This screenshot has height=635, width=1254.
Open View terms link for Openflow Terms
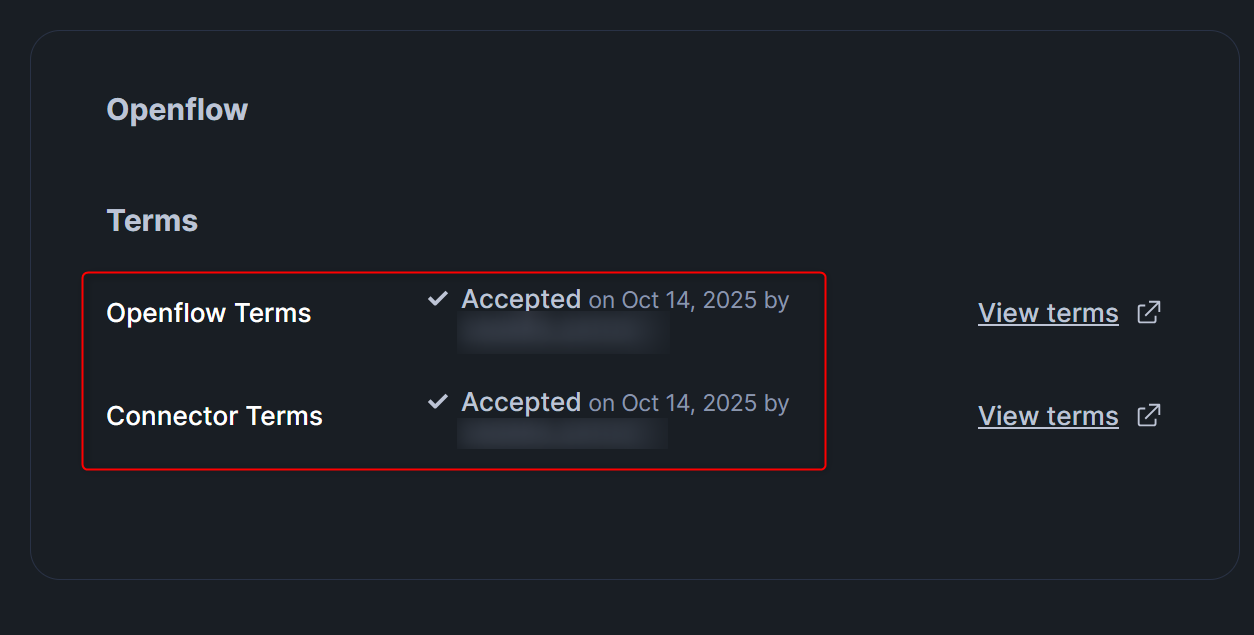pyautogui.click(x=1047, y=313)
